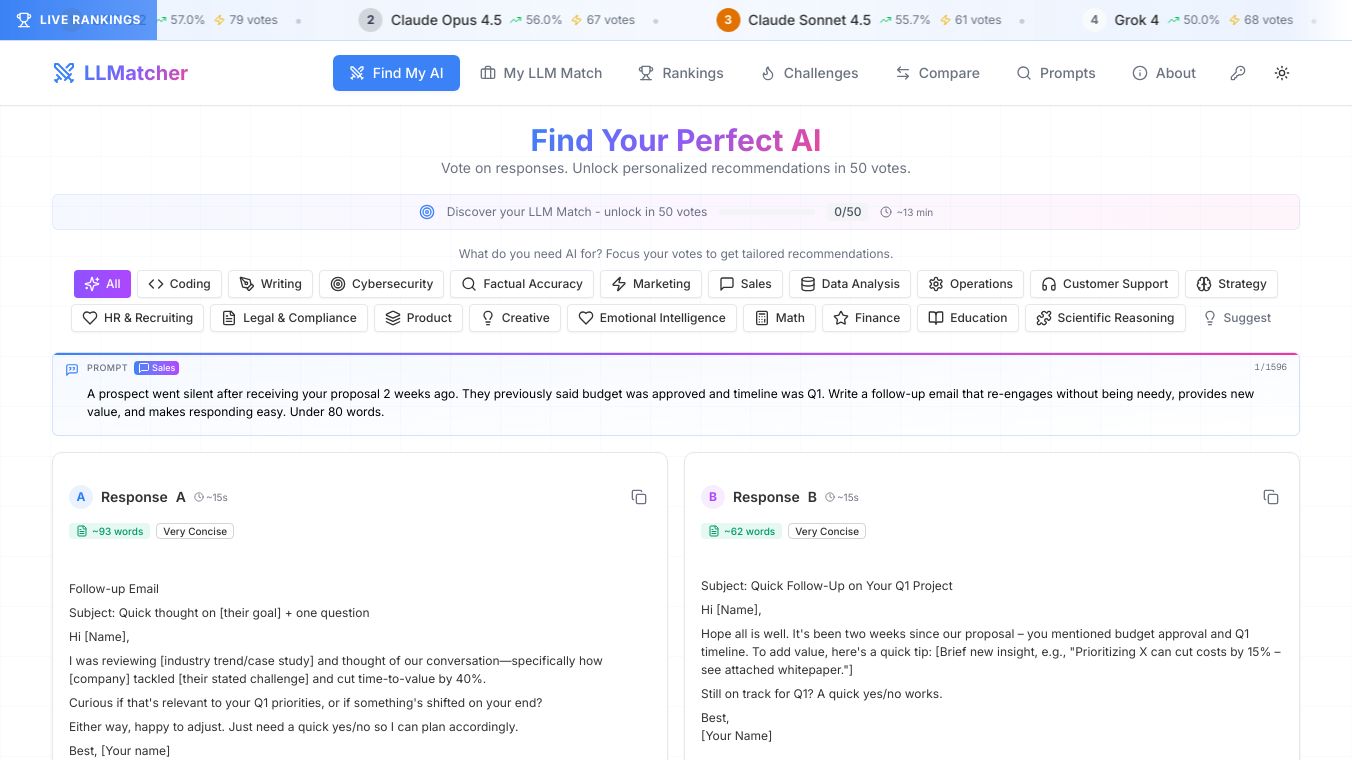The height and width of the screenshot is (760, 1352).
Task: Click Claude Opus 4.5 in the ticker
Action: (445, 20)
